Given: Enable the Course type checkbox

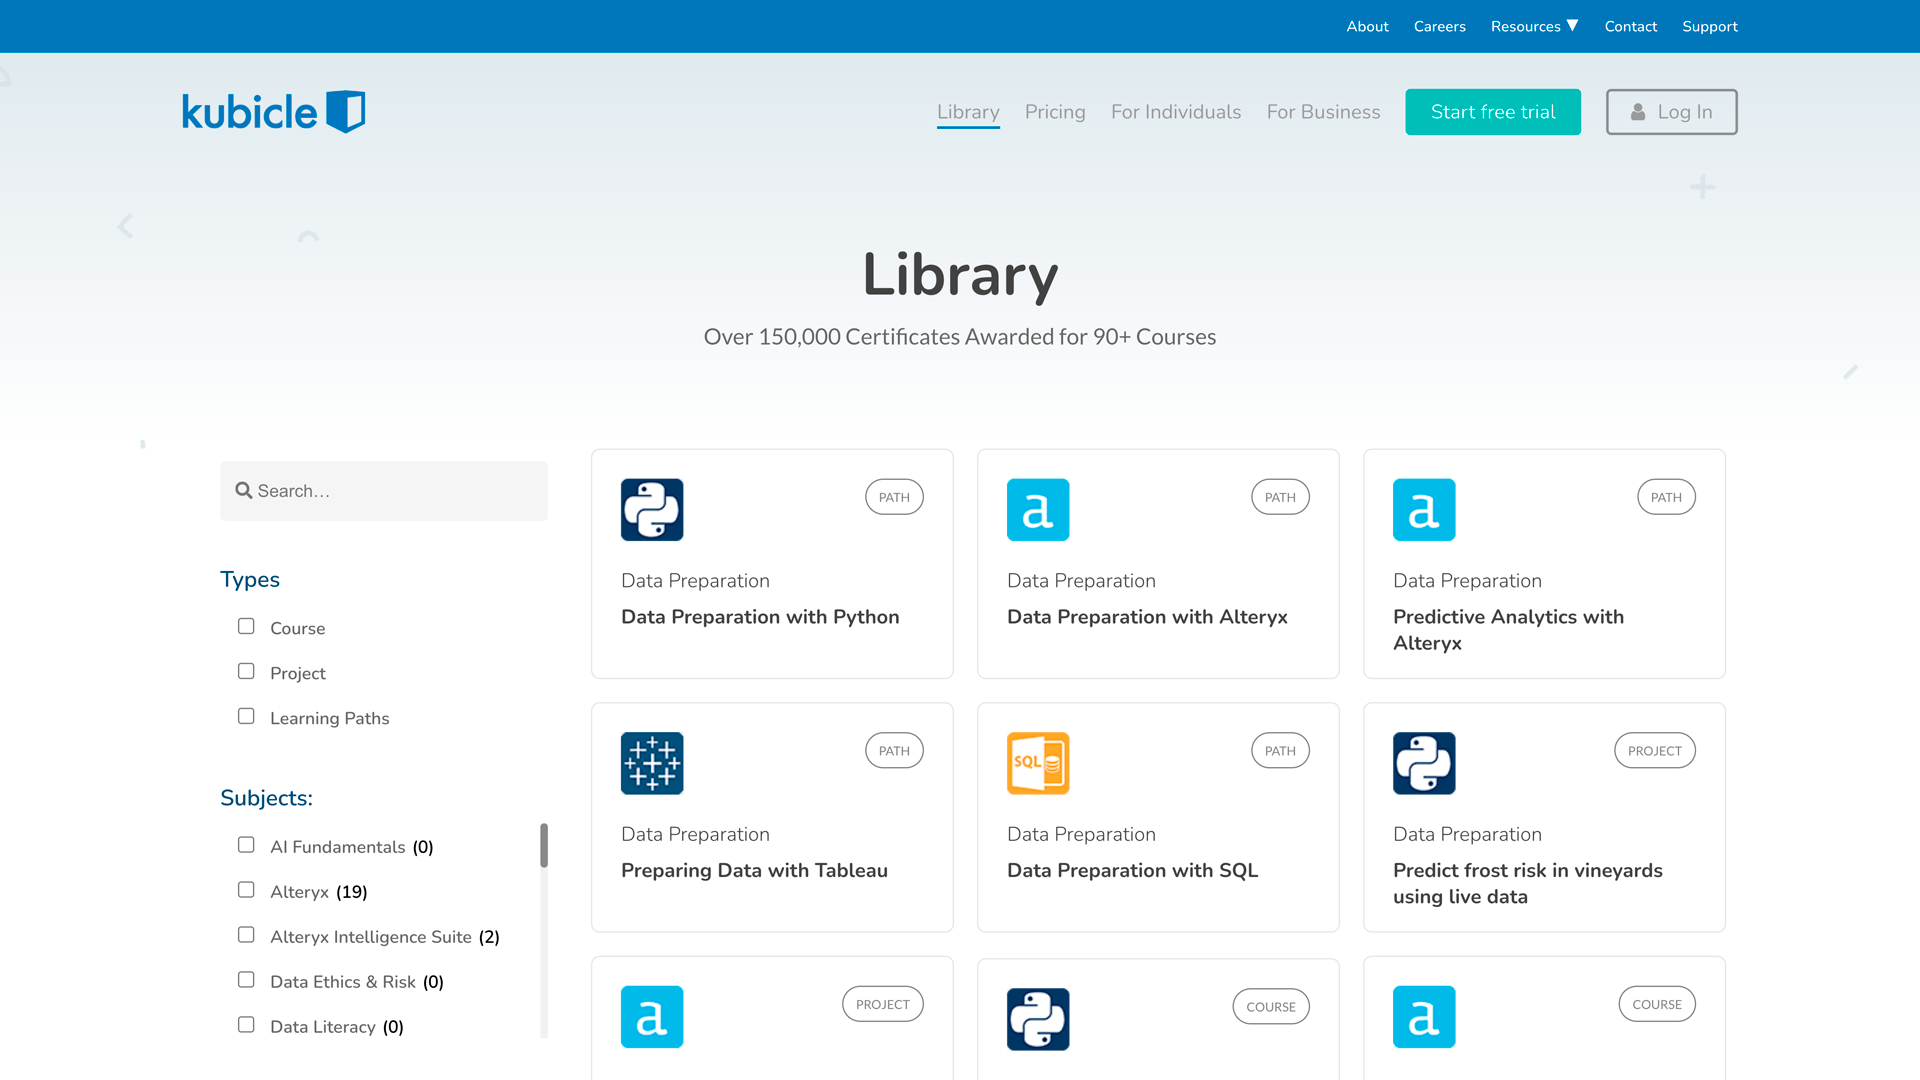Looking at the screenshot, I should 246,626.
